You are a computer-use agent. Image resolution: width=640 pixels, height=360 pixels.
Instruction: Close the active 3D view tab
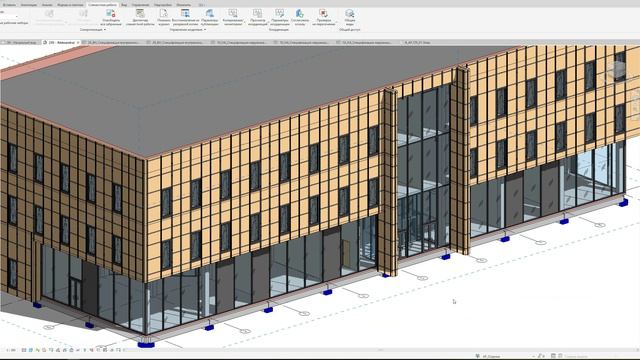[78, 42]
